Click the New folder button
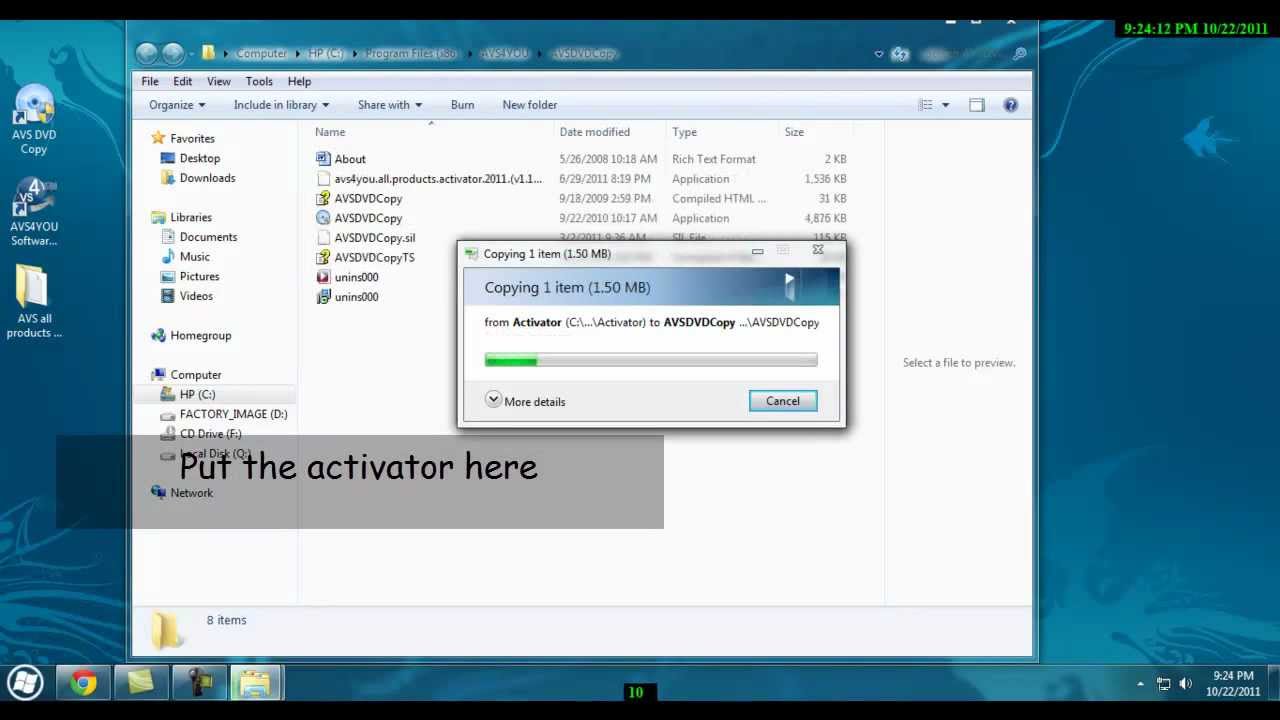The image size is (1280, 720). pos(530,105)
